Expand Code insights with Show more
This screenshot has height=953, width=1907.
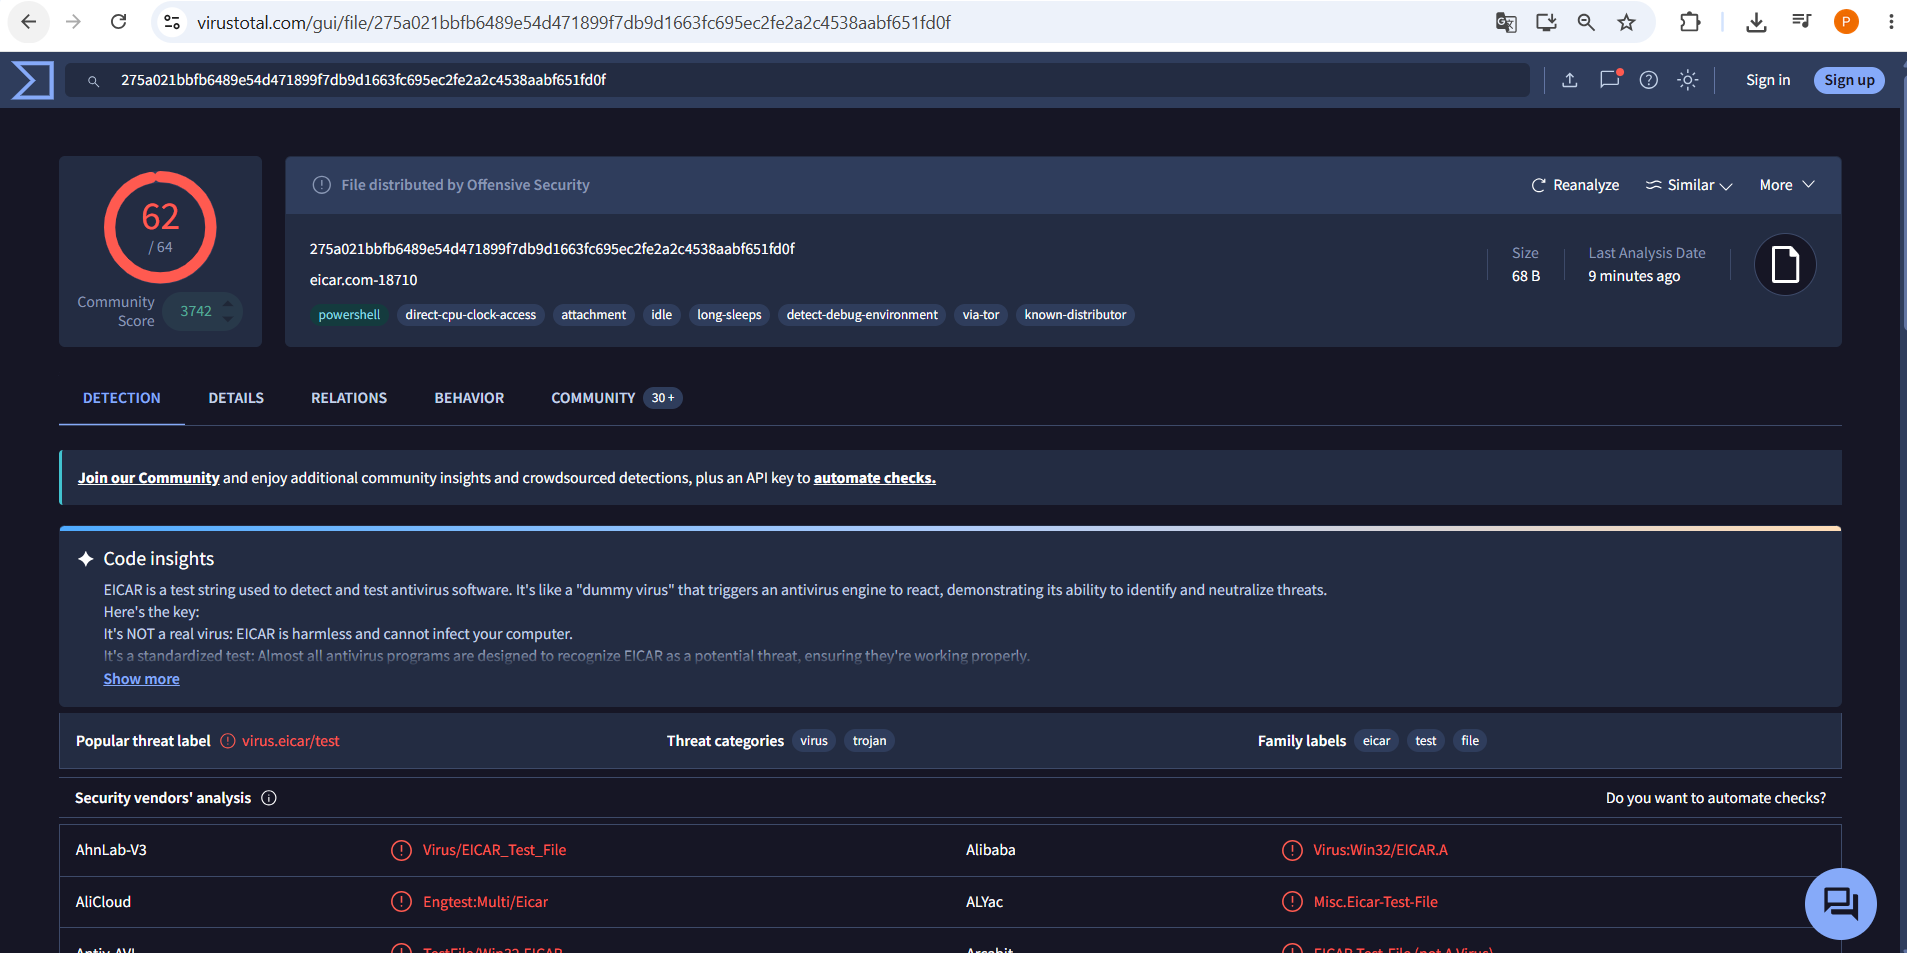[x=142, y=679]
